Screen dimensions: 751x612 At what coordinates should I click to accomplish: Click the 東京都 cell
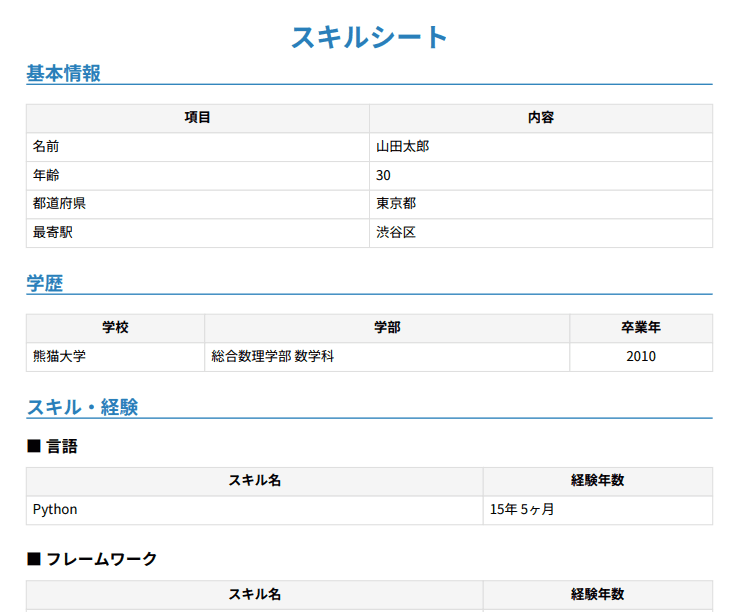[x=541, y=204]
